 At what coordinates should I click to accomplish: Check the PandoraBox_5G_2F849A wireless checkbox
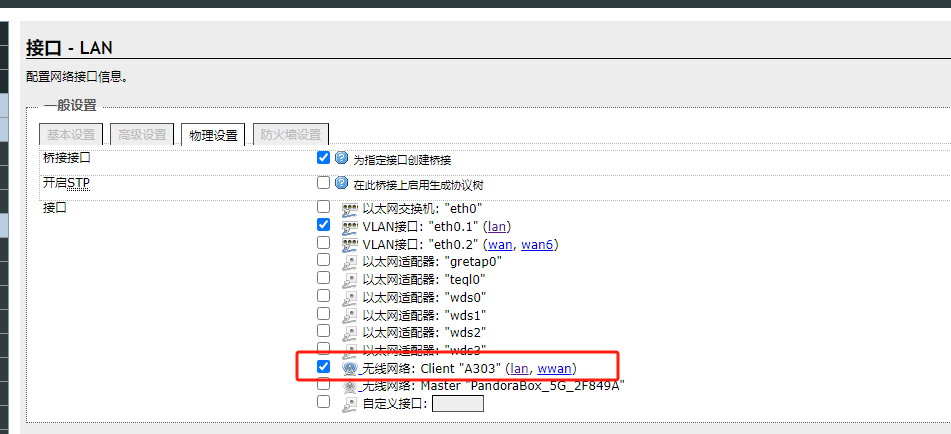pos(323,384)
